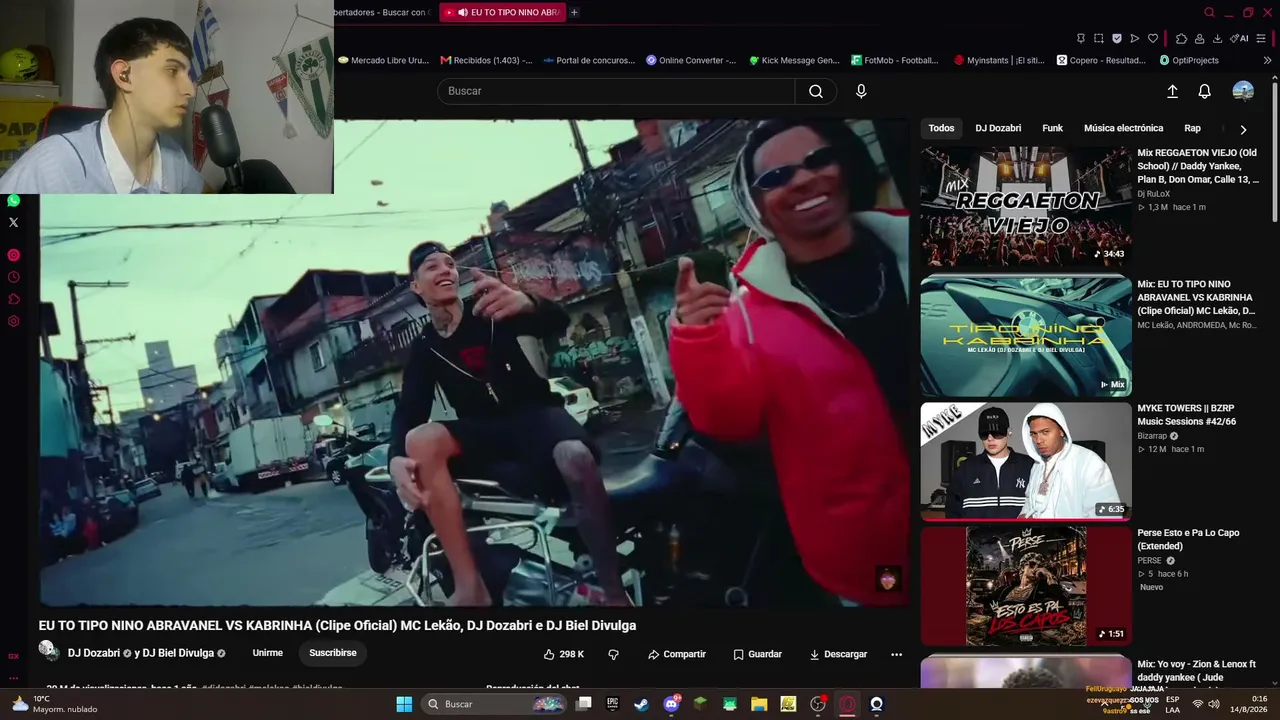Open Recibidos (1.403) Gmail bookmark
This screenshot has width=1280, height=720.
tap(486, 60)
